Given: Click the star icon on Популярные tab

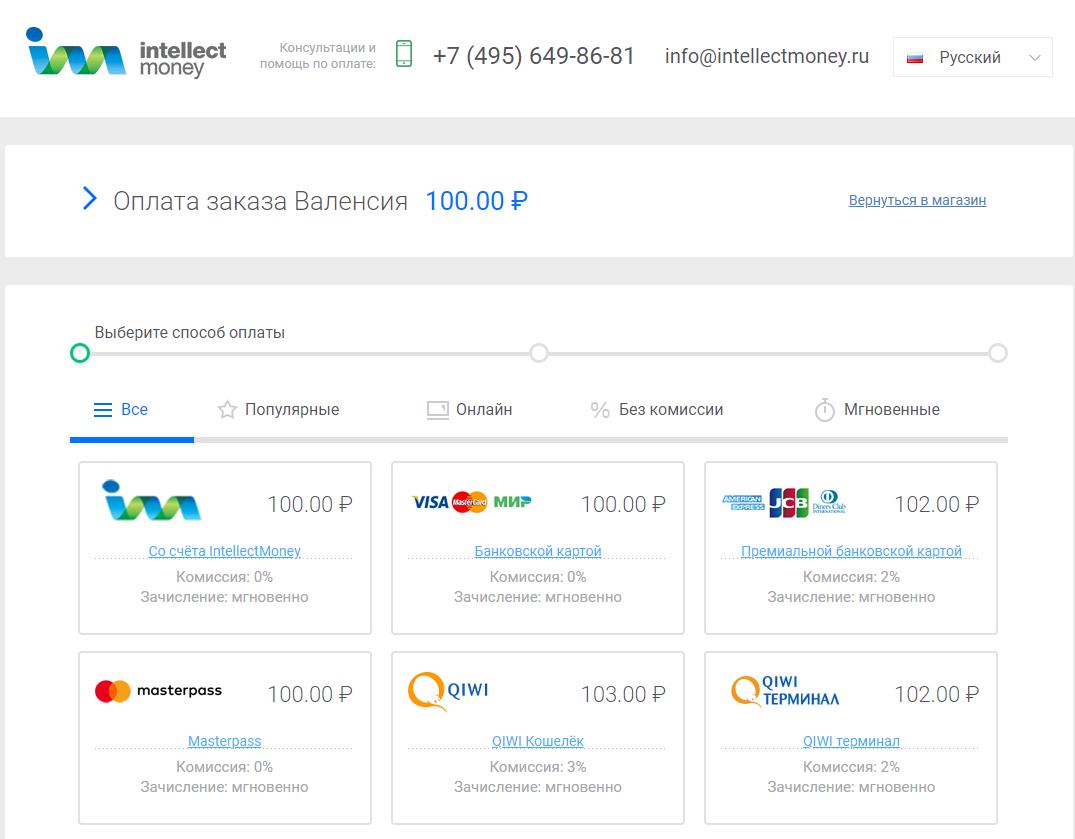Looking at the screenshot, I should pyautogui.click(x=227, y=410).
